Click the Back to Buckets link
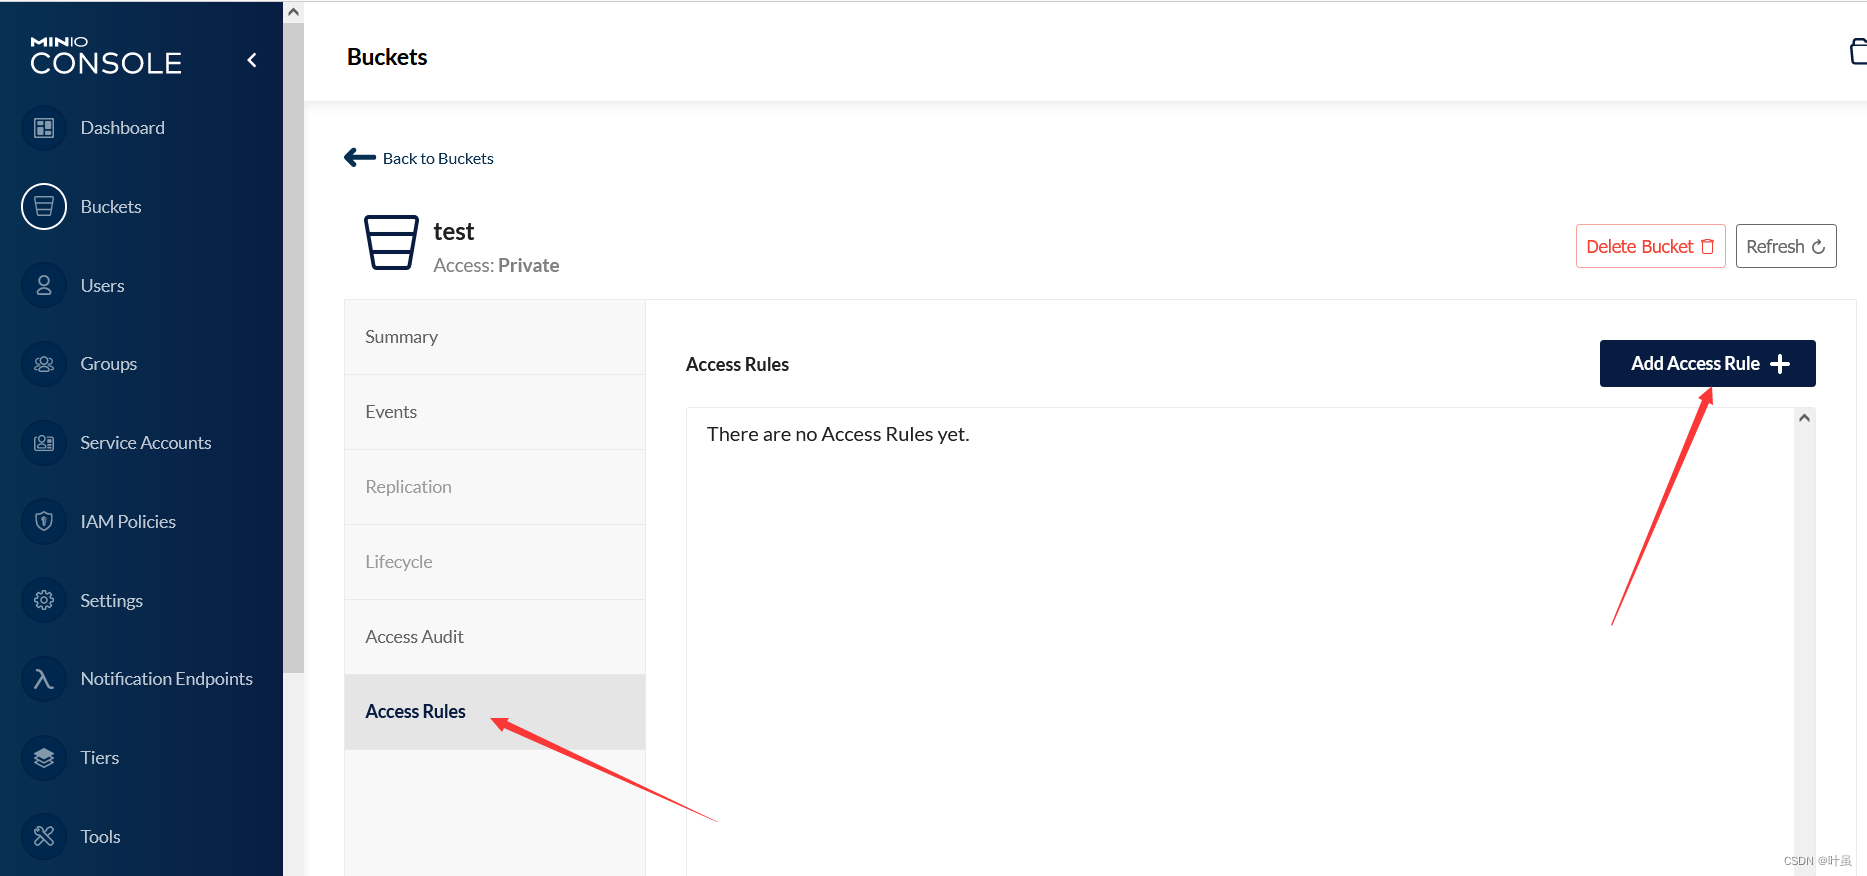Screen dimensions: 1867x876 438,158
